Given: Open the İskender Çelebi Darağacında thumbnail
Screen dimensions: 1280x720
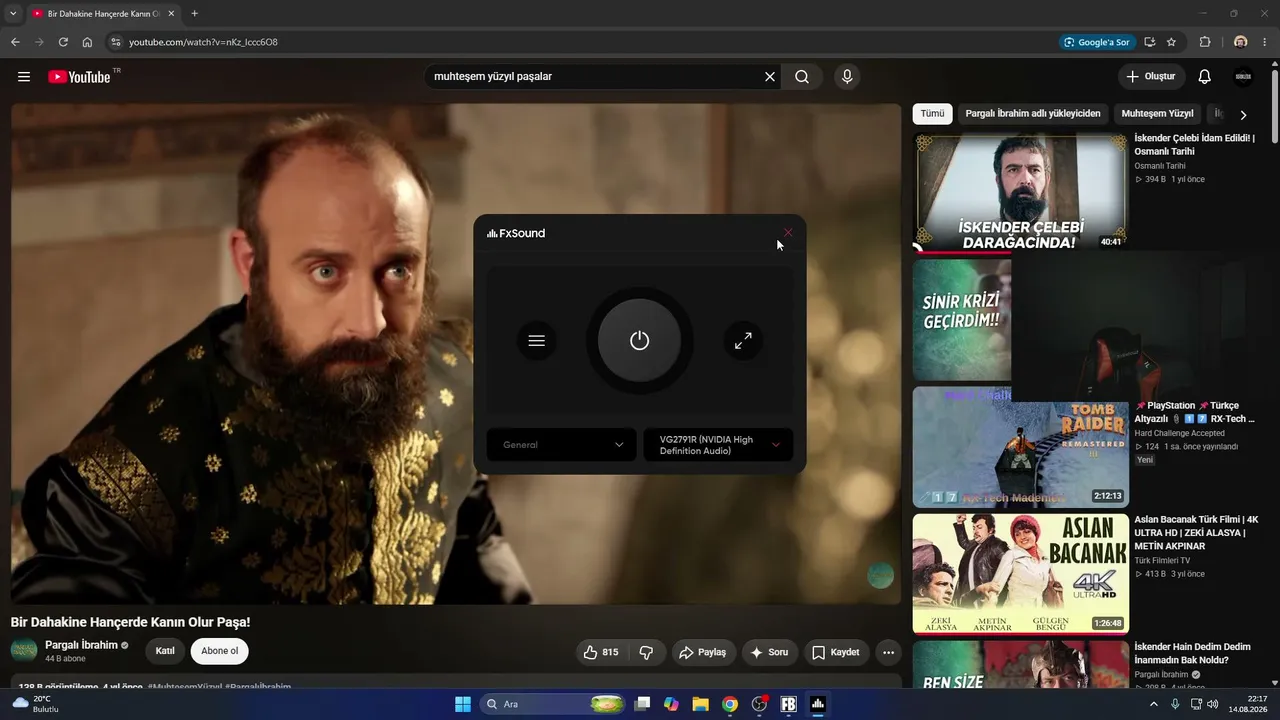Looking at the screenshot, I should point(1021,193).
